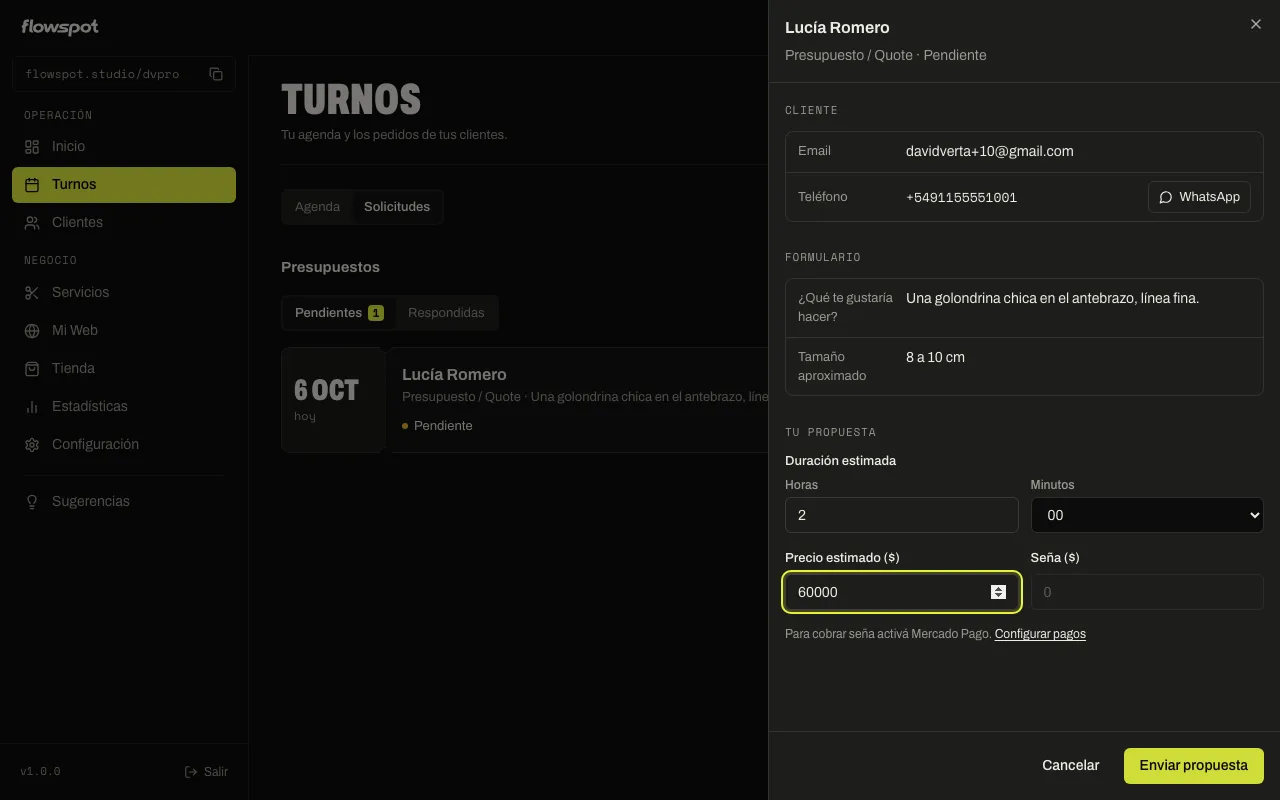Click the version v1.0.0 label
The height and width of the screenshot is (800, 1280).
(41, 772)
